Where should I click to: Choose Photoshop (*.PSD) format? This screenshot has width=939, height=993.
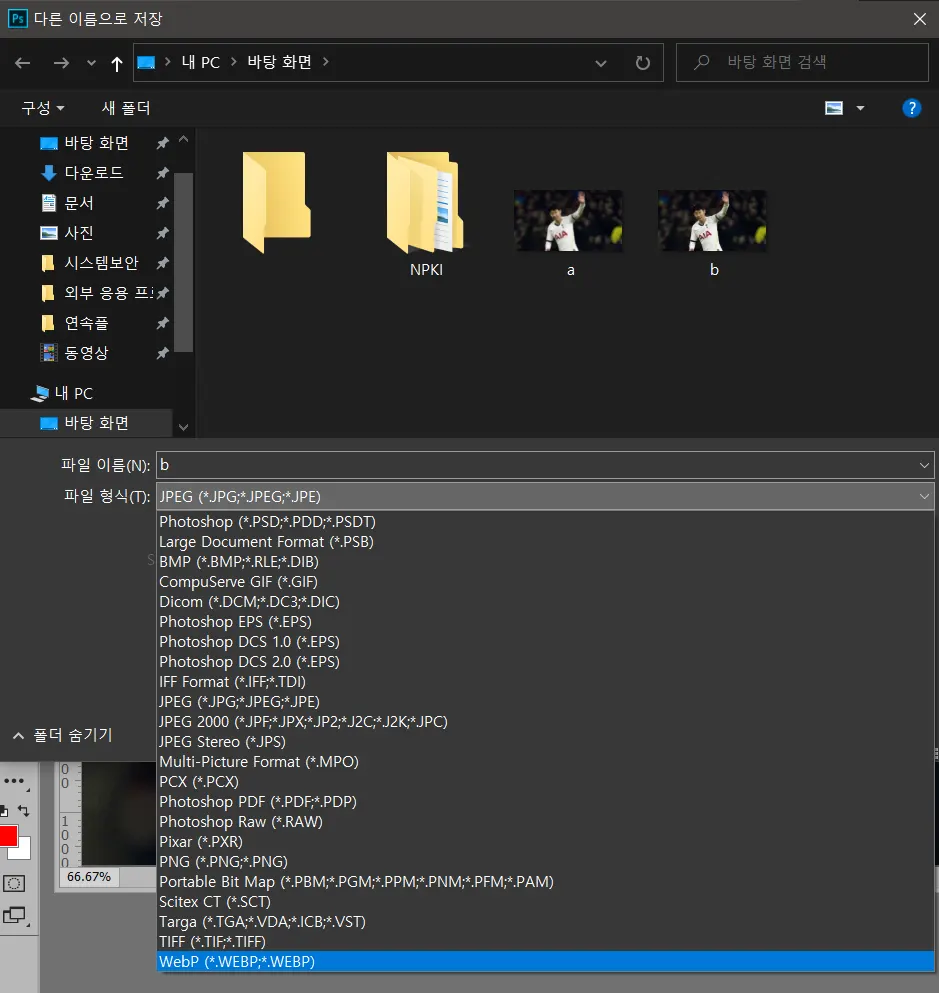click(x=545, y=522)
